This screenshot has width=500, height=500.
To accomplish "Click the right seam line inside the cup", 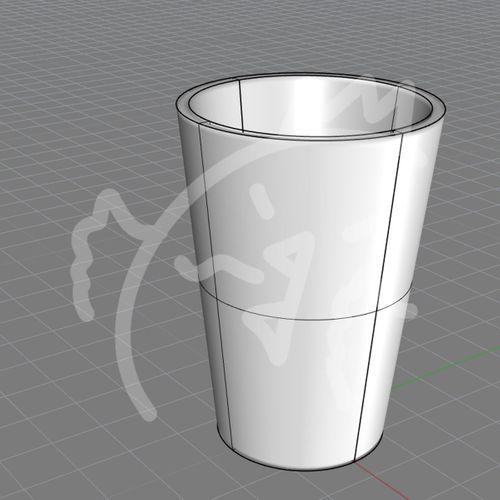I will pyautogui.click(x=395, y=108).
